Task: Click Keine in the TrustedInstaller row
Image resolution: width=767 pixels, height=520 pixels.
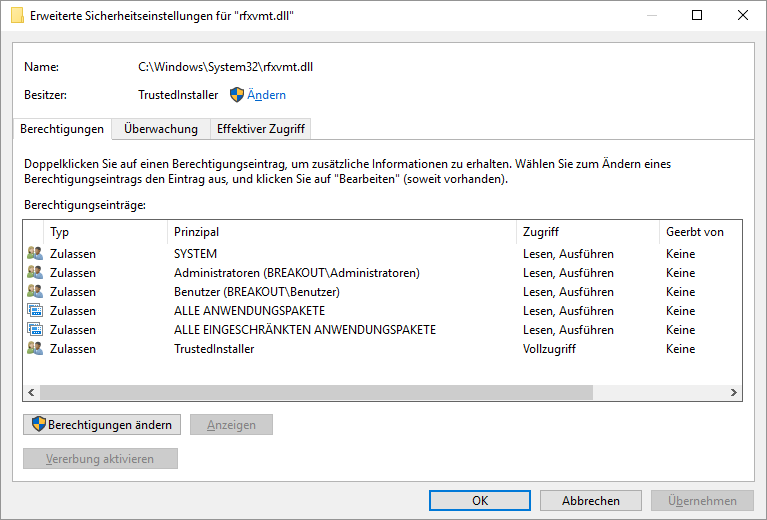Action: (x=680, y=349)
